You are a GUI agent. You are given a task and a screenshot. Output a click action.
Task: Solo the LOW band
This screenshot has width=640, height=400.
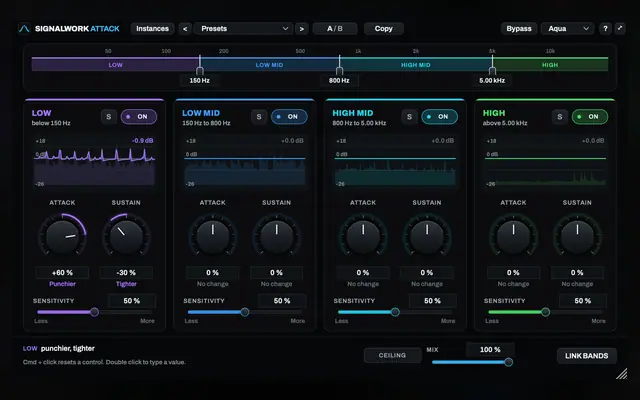[x=109, y=117]
